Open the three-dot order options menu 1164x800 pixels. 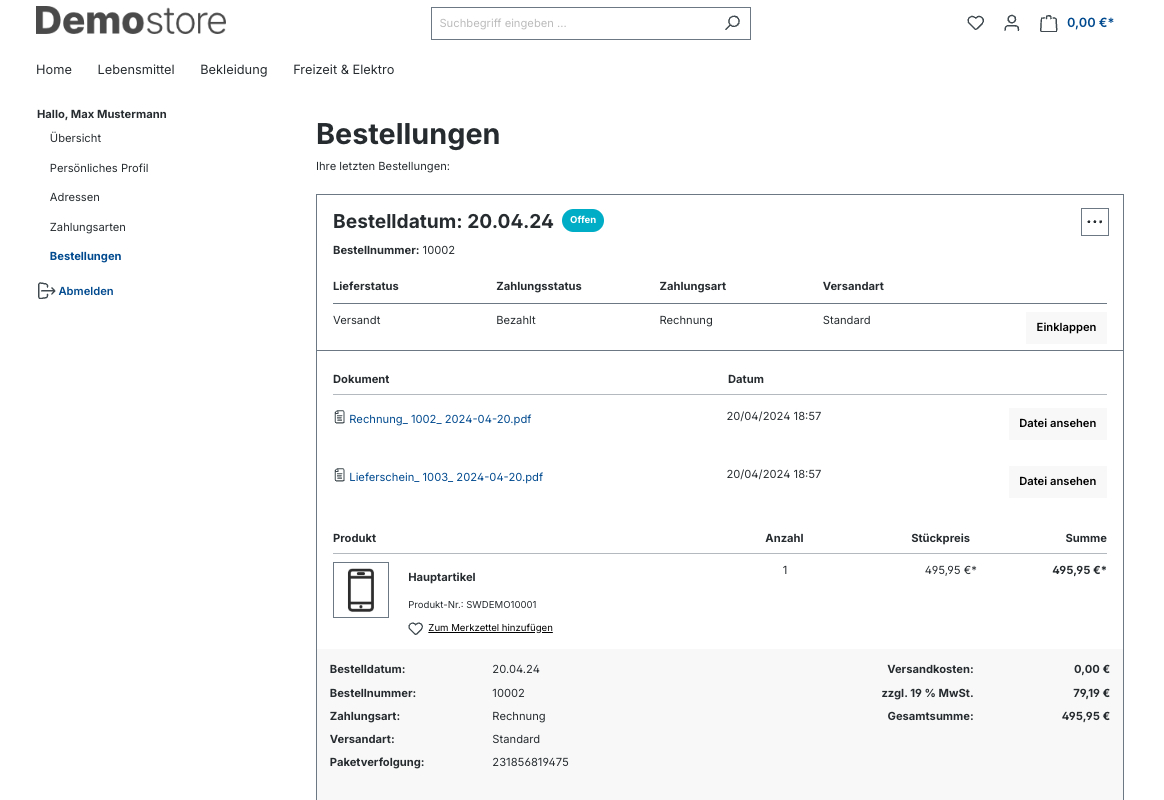[x=1094, y=222]
